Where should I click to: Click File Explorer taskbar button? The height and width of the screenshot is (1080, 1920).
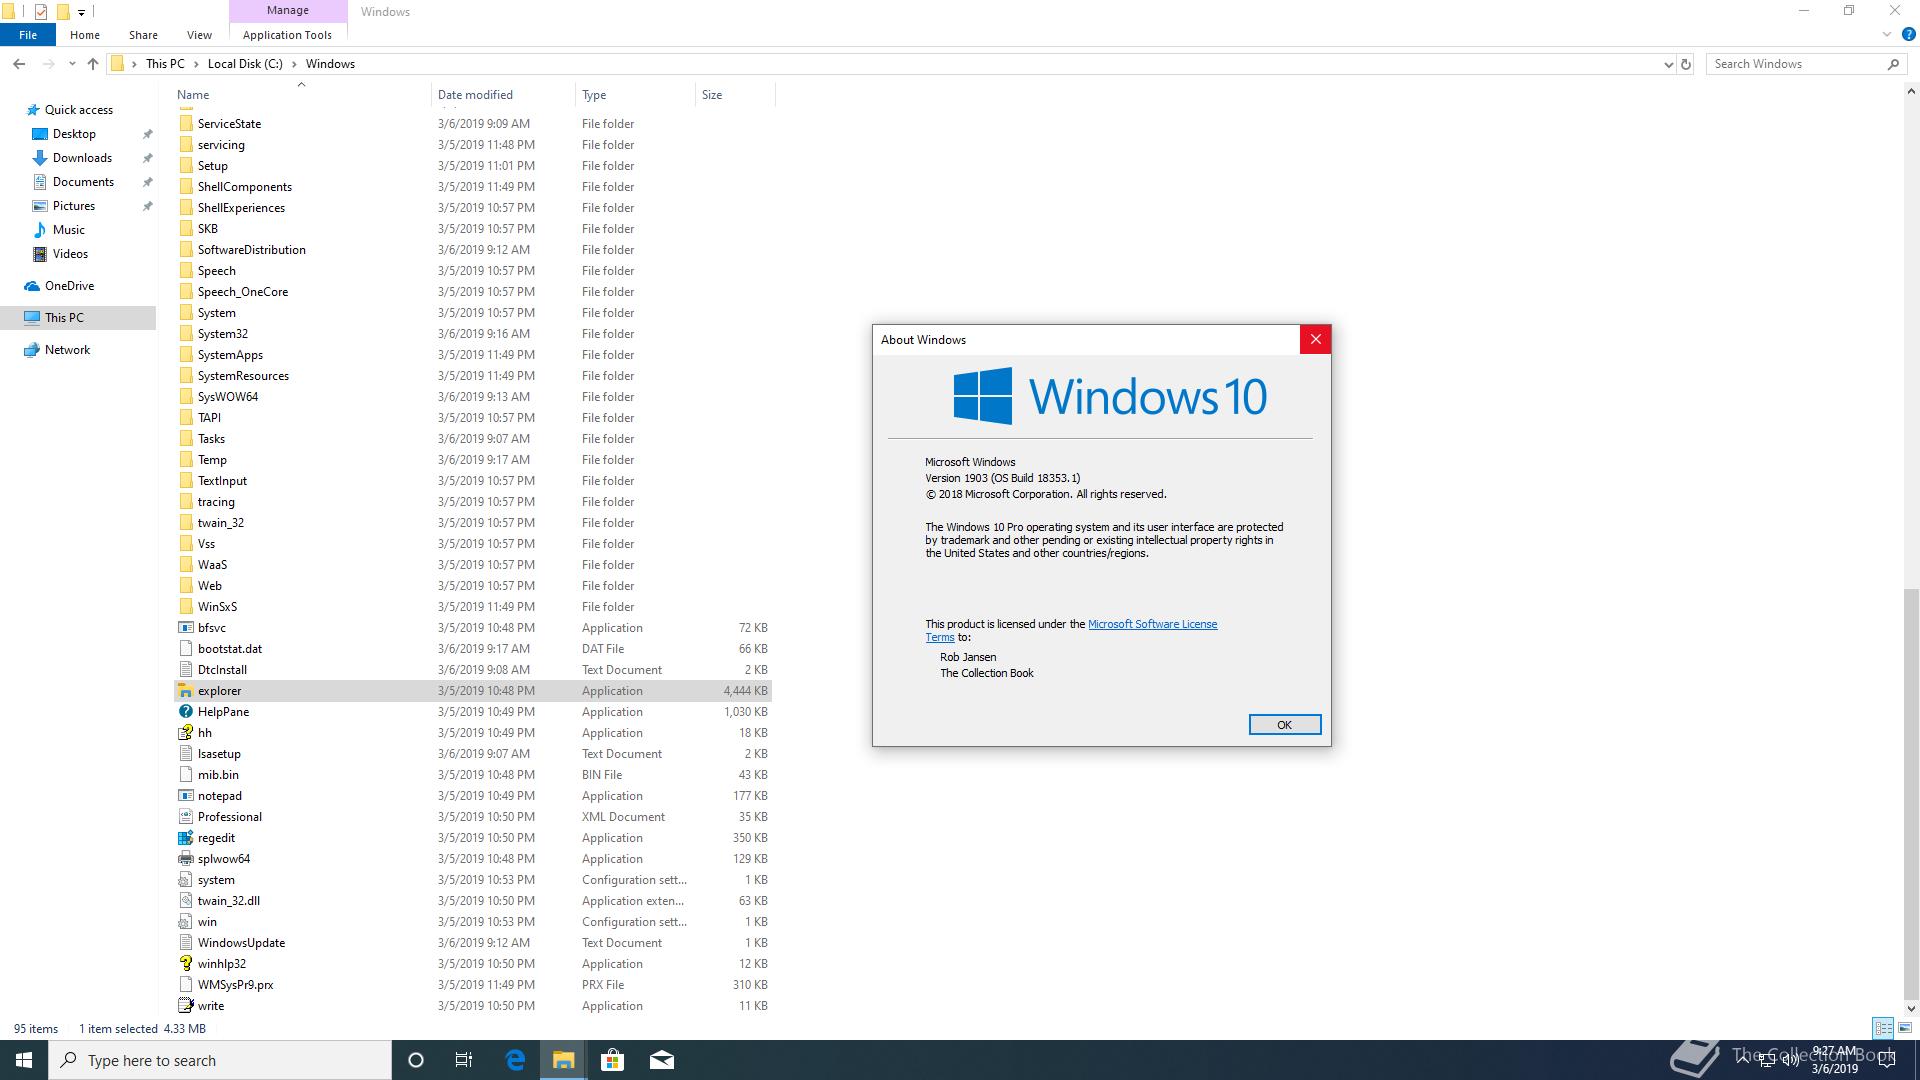pyautogui.click(x=563, y=1060)
